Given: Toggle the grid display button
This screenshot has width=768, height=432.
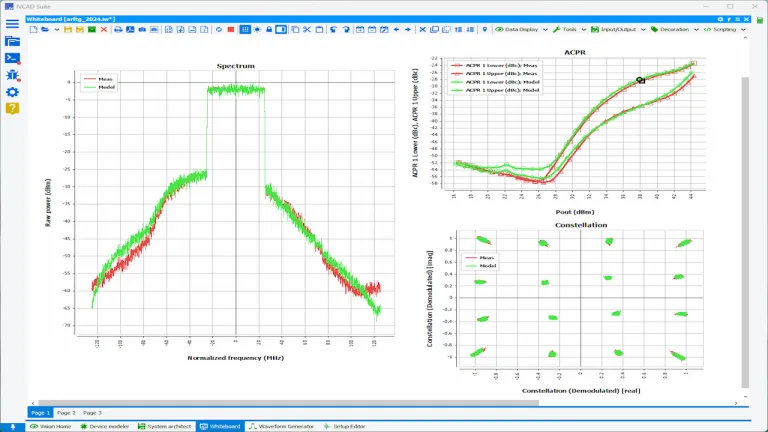Looking at the screenshot, I should click(245, 29).
